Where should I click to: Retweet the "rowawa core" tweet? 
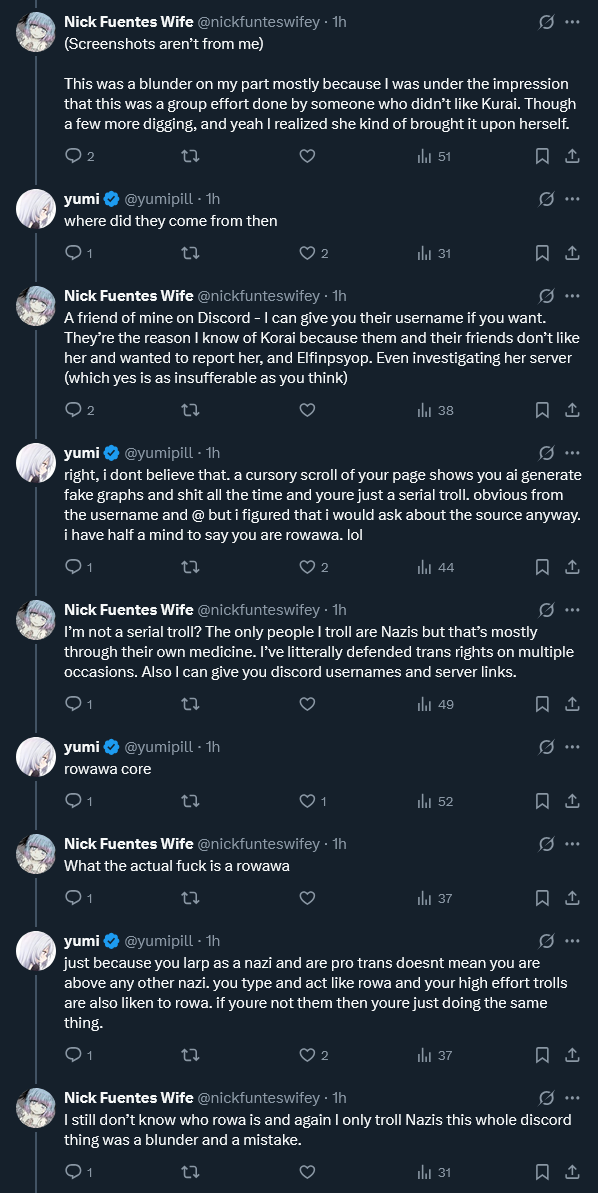pyautogui.click(x=190, y=800)
